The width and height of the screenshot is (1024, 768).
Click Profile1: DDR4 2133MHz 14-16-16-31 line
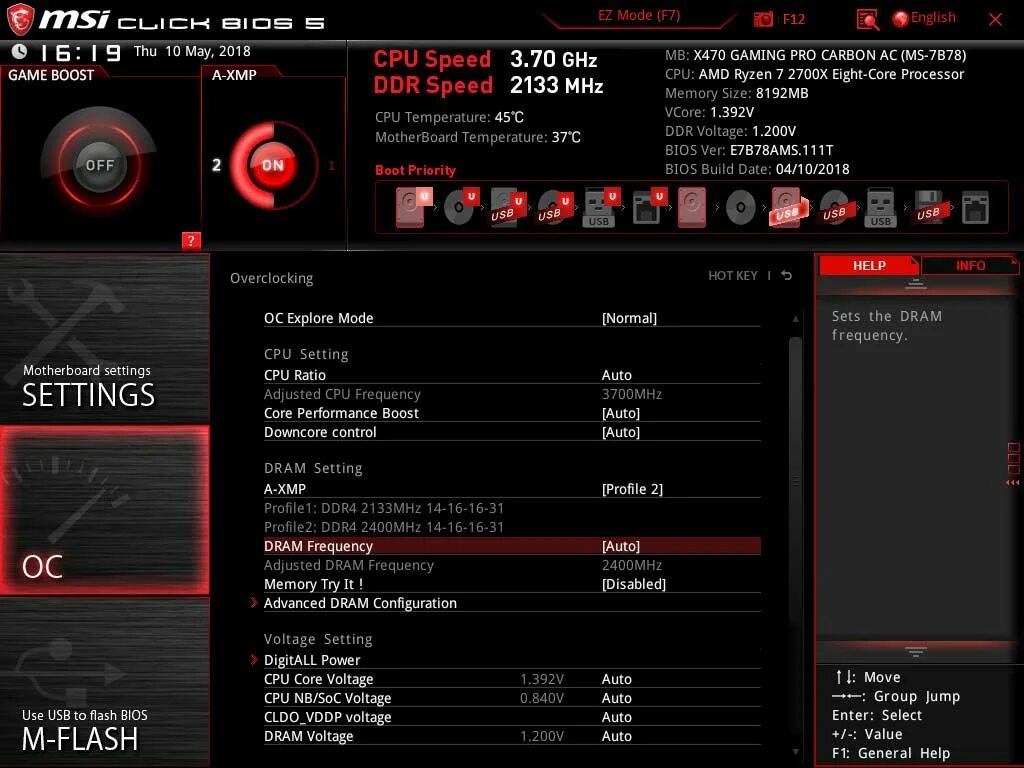tap(384, 507)
